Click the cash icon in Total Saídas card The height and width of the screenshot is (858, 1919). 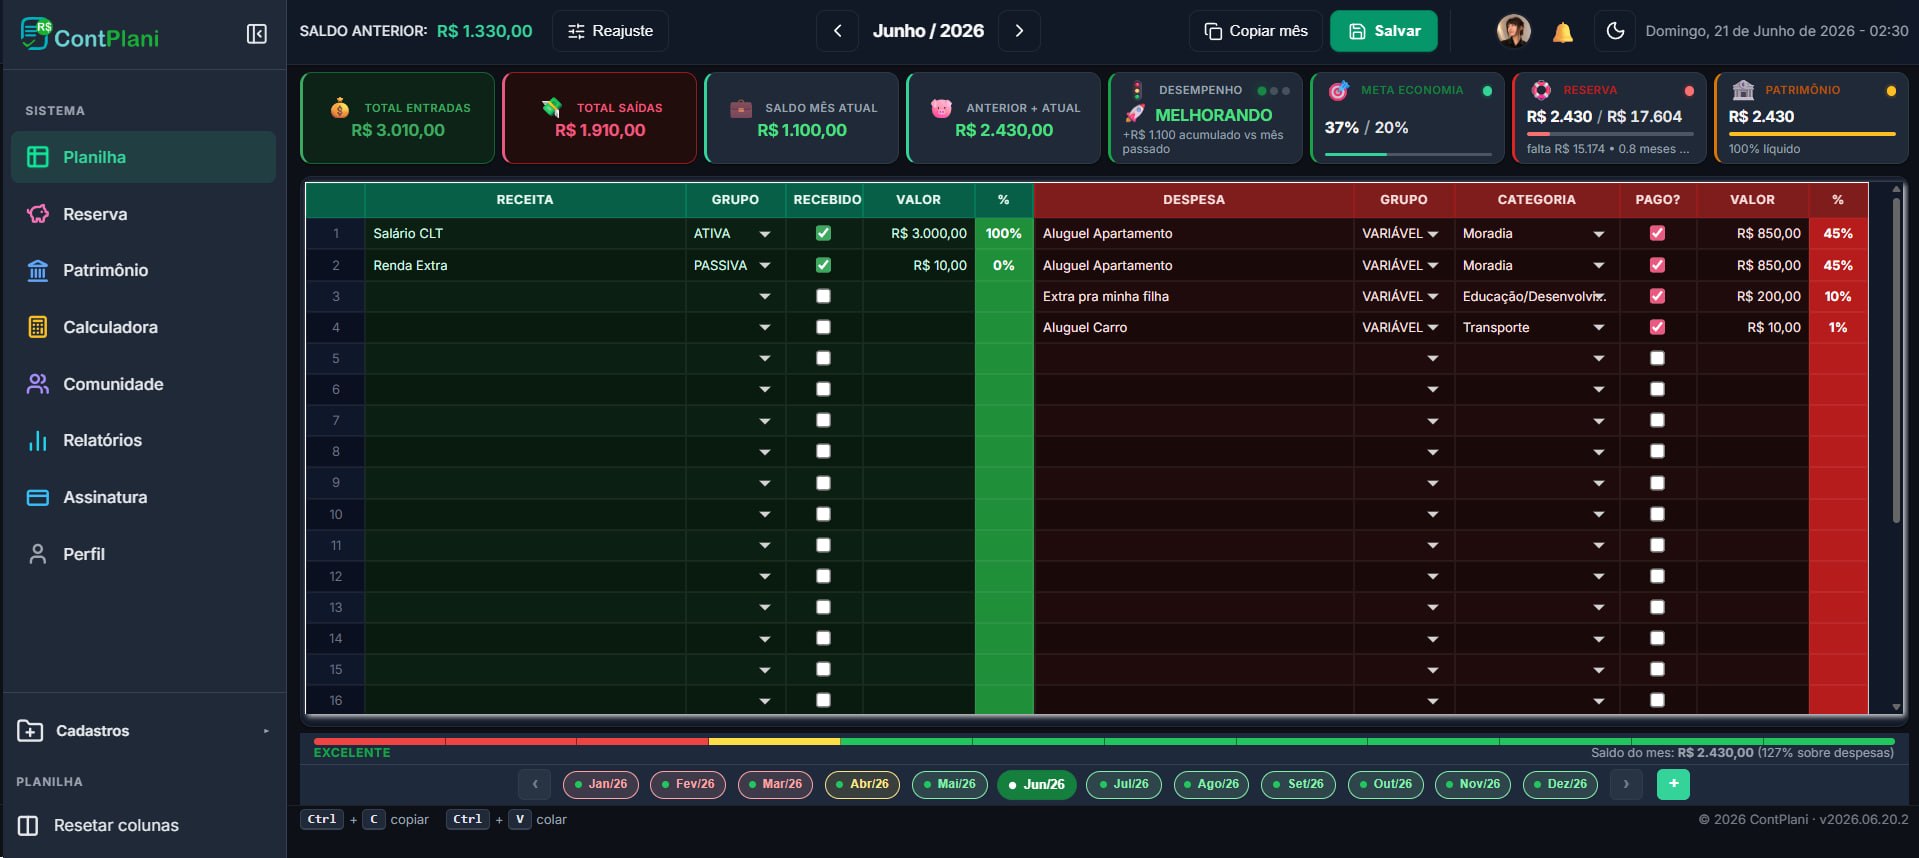click(551, 107)
